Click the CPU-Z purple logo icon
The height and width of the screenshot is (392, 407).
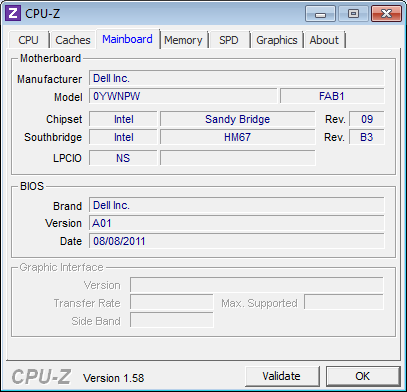pos(13,14)
